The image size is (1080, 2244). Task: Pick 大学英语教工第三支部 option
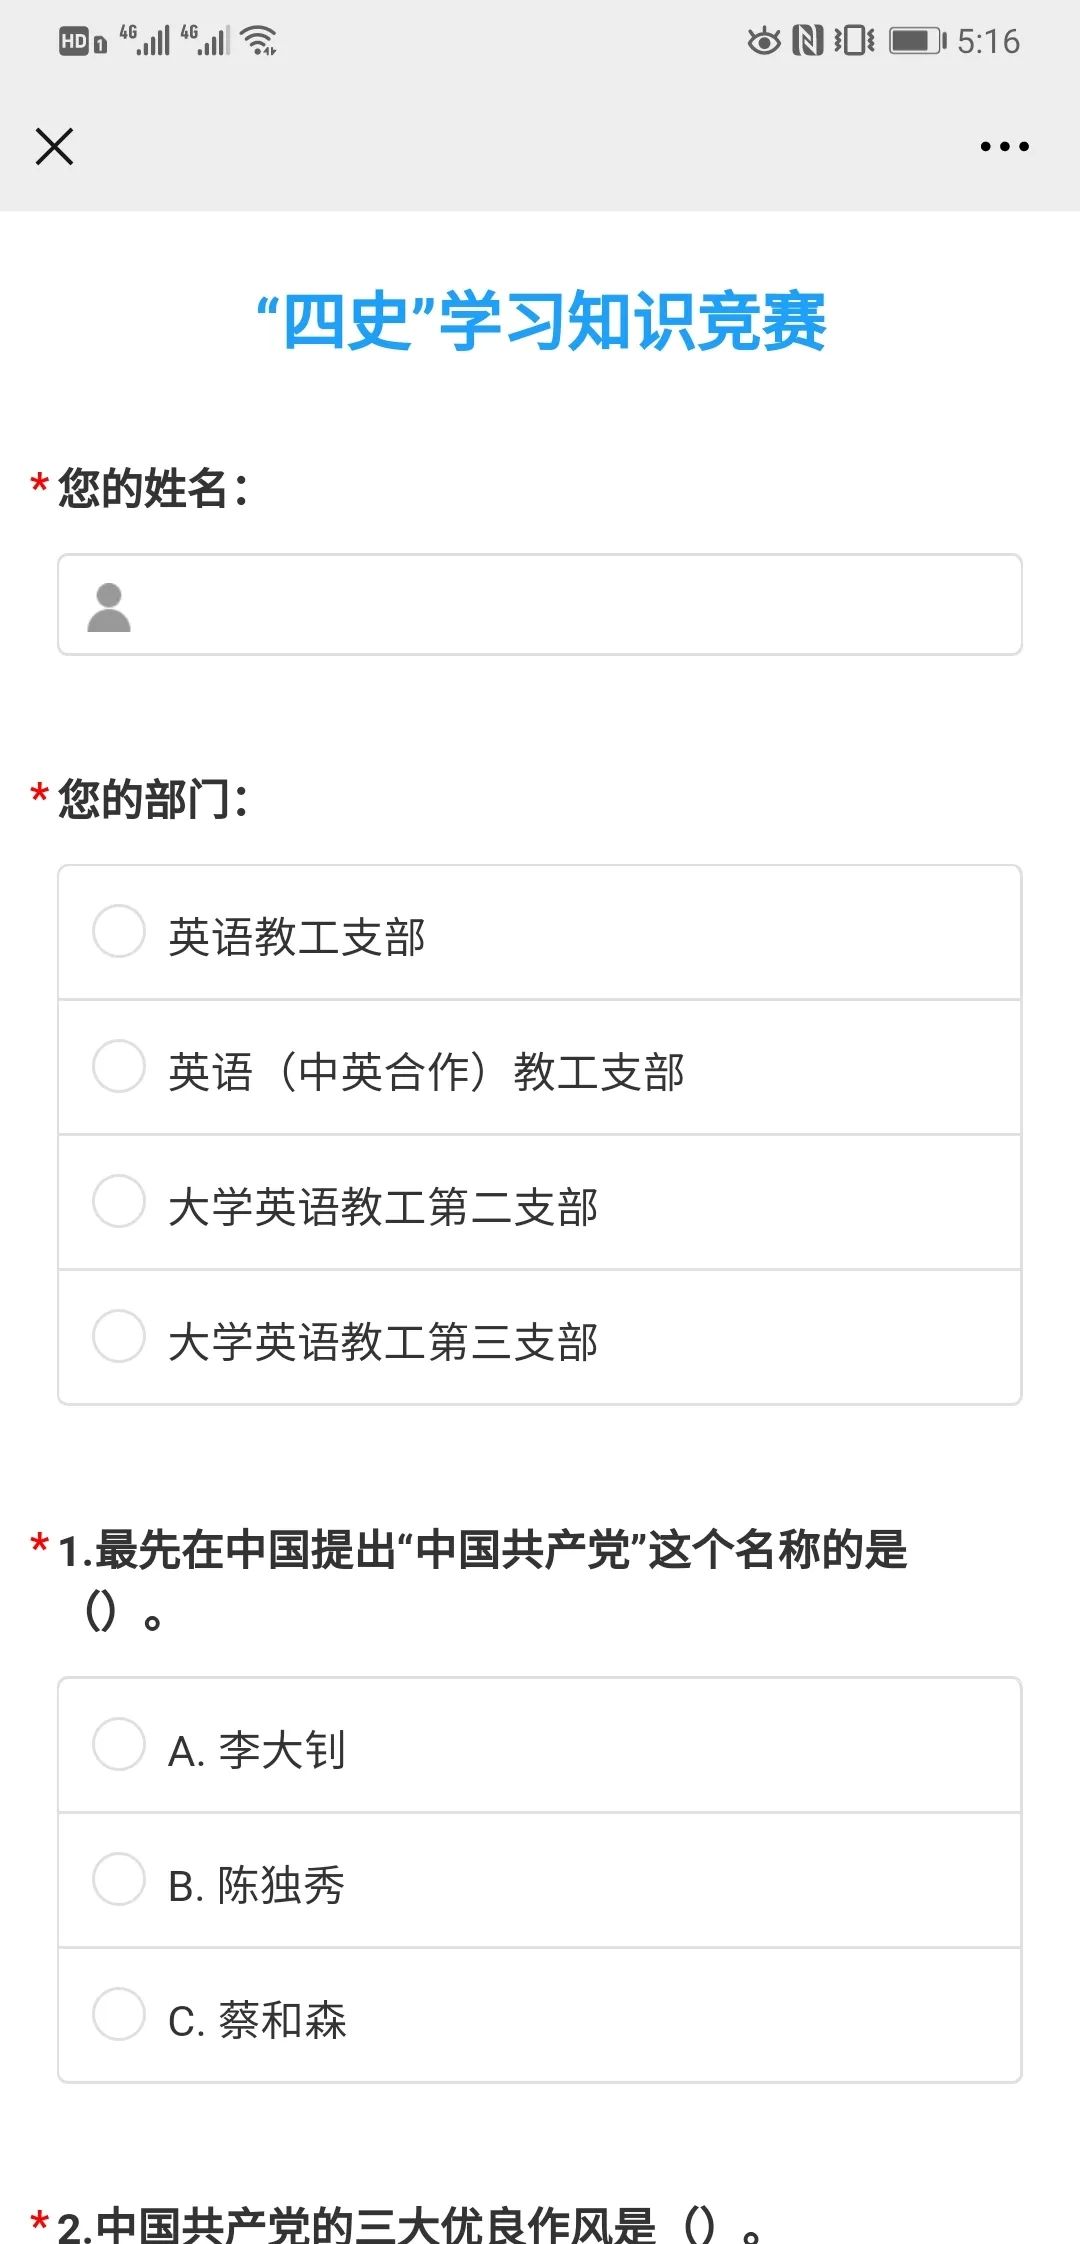119,1337
